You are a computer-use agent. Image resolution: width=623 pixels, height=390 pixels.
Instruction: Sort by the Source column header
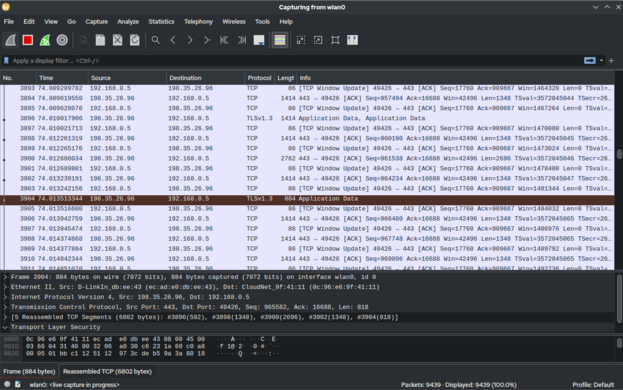tap(127, 78)
